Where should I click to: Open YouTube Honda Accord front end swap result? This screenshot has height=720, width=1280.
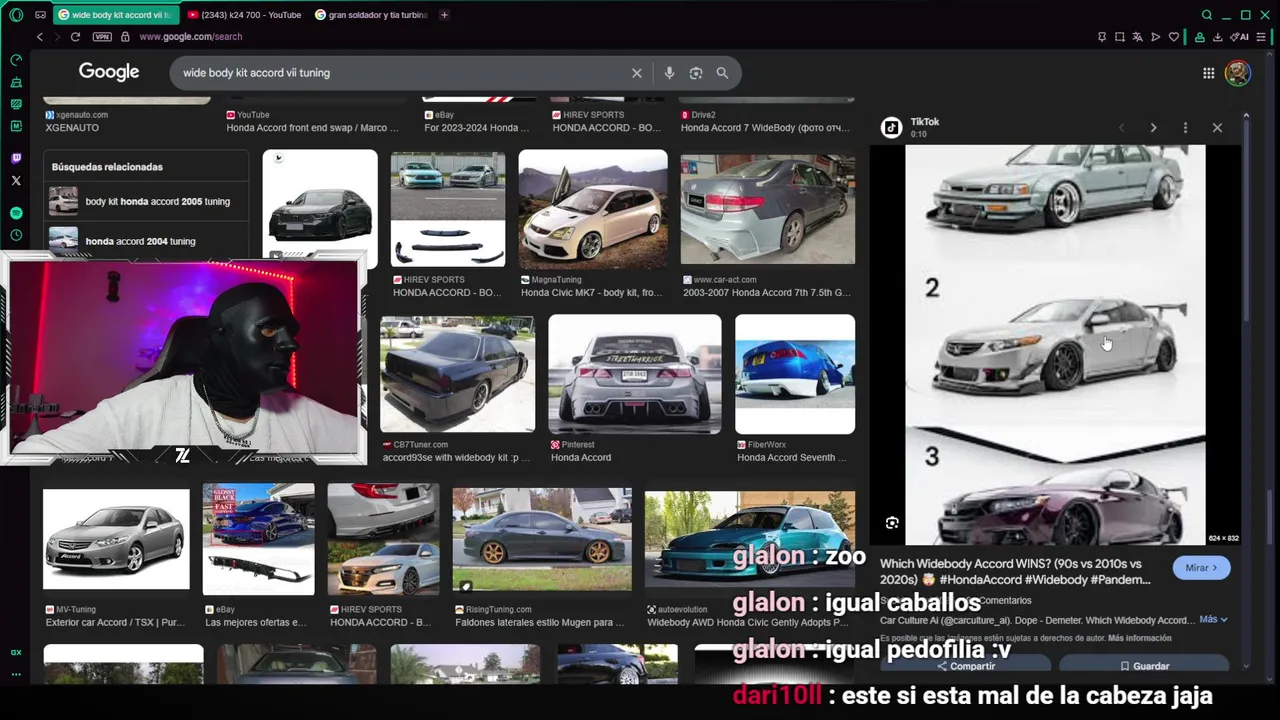coord(313,128)
